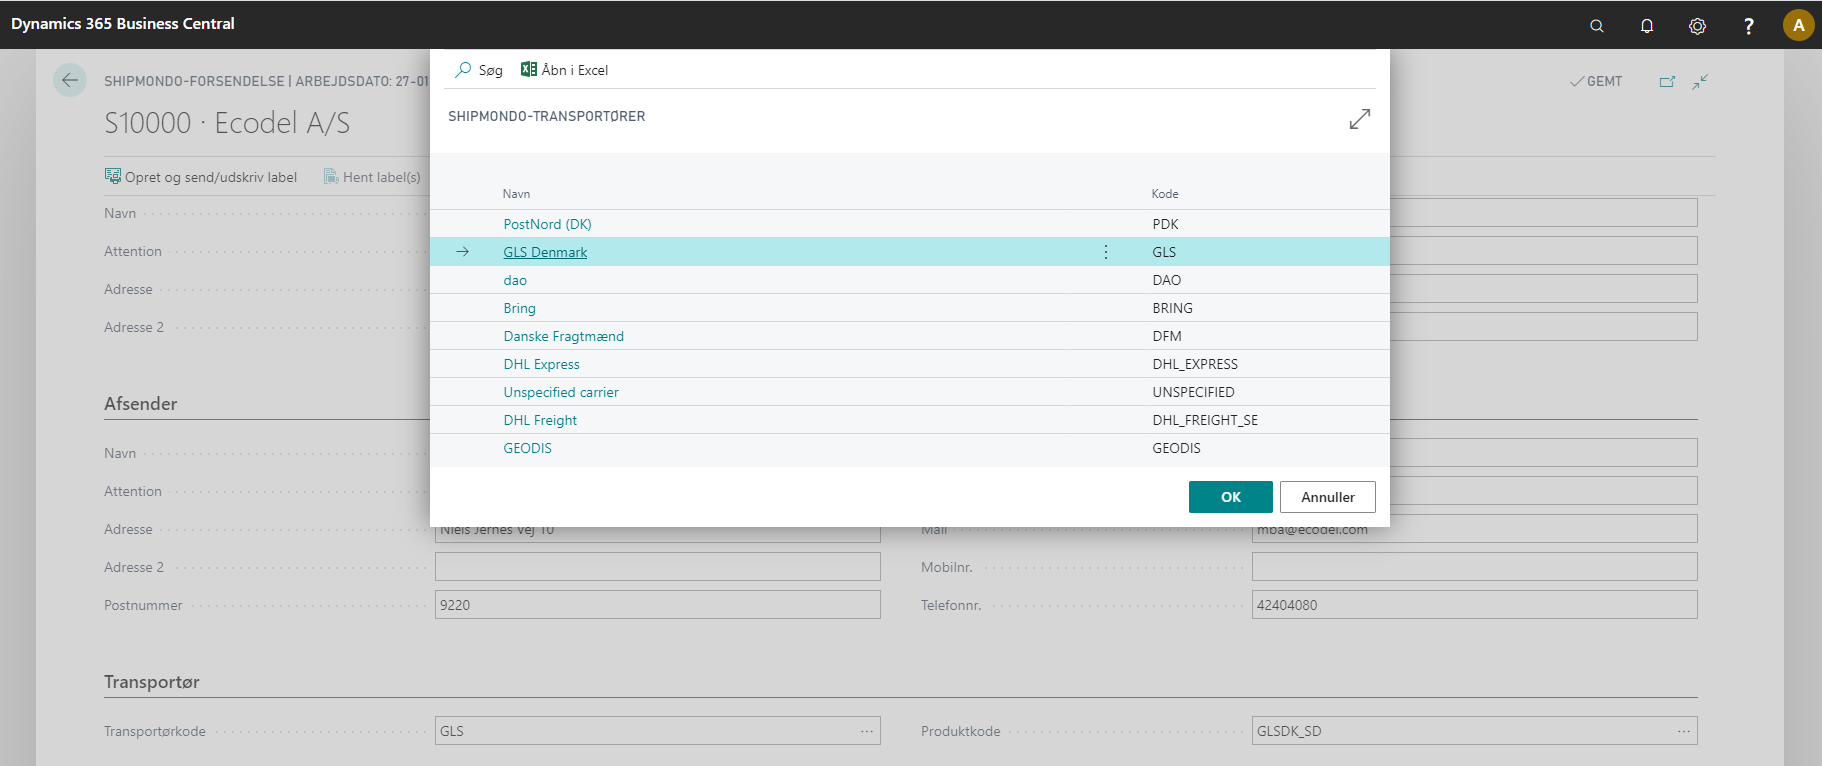Click the Dynamics 365 Business Central title
Screen dimensions: 1822x766
123,24
